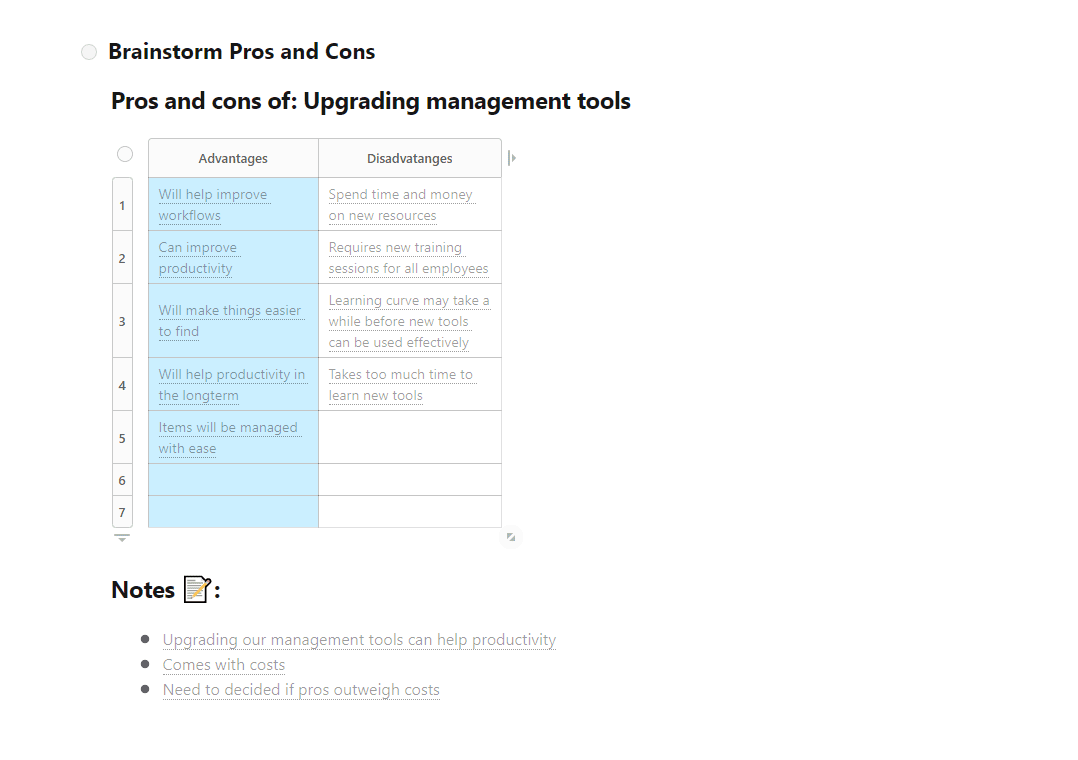Select row number 7 handle
The height and width of the screenshot is (760, 1078).
122,512
